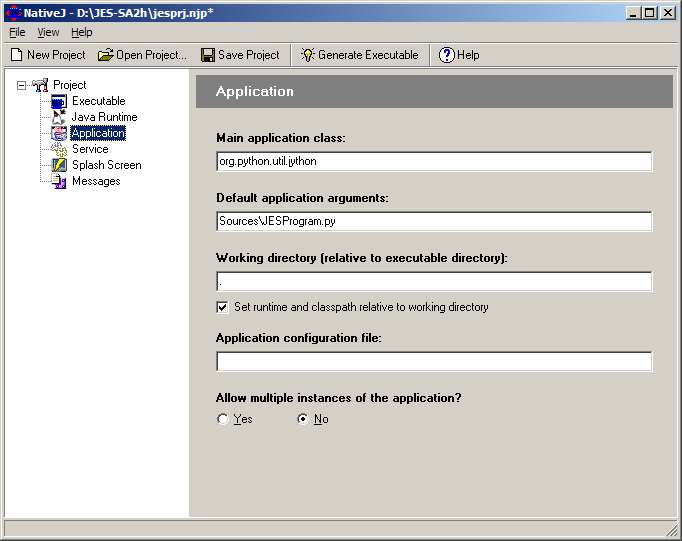Screen dimensions: 682x541
Task: Click the Main application class field
Action: [x=434, y=161]
